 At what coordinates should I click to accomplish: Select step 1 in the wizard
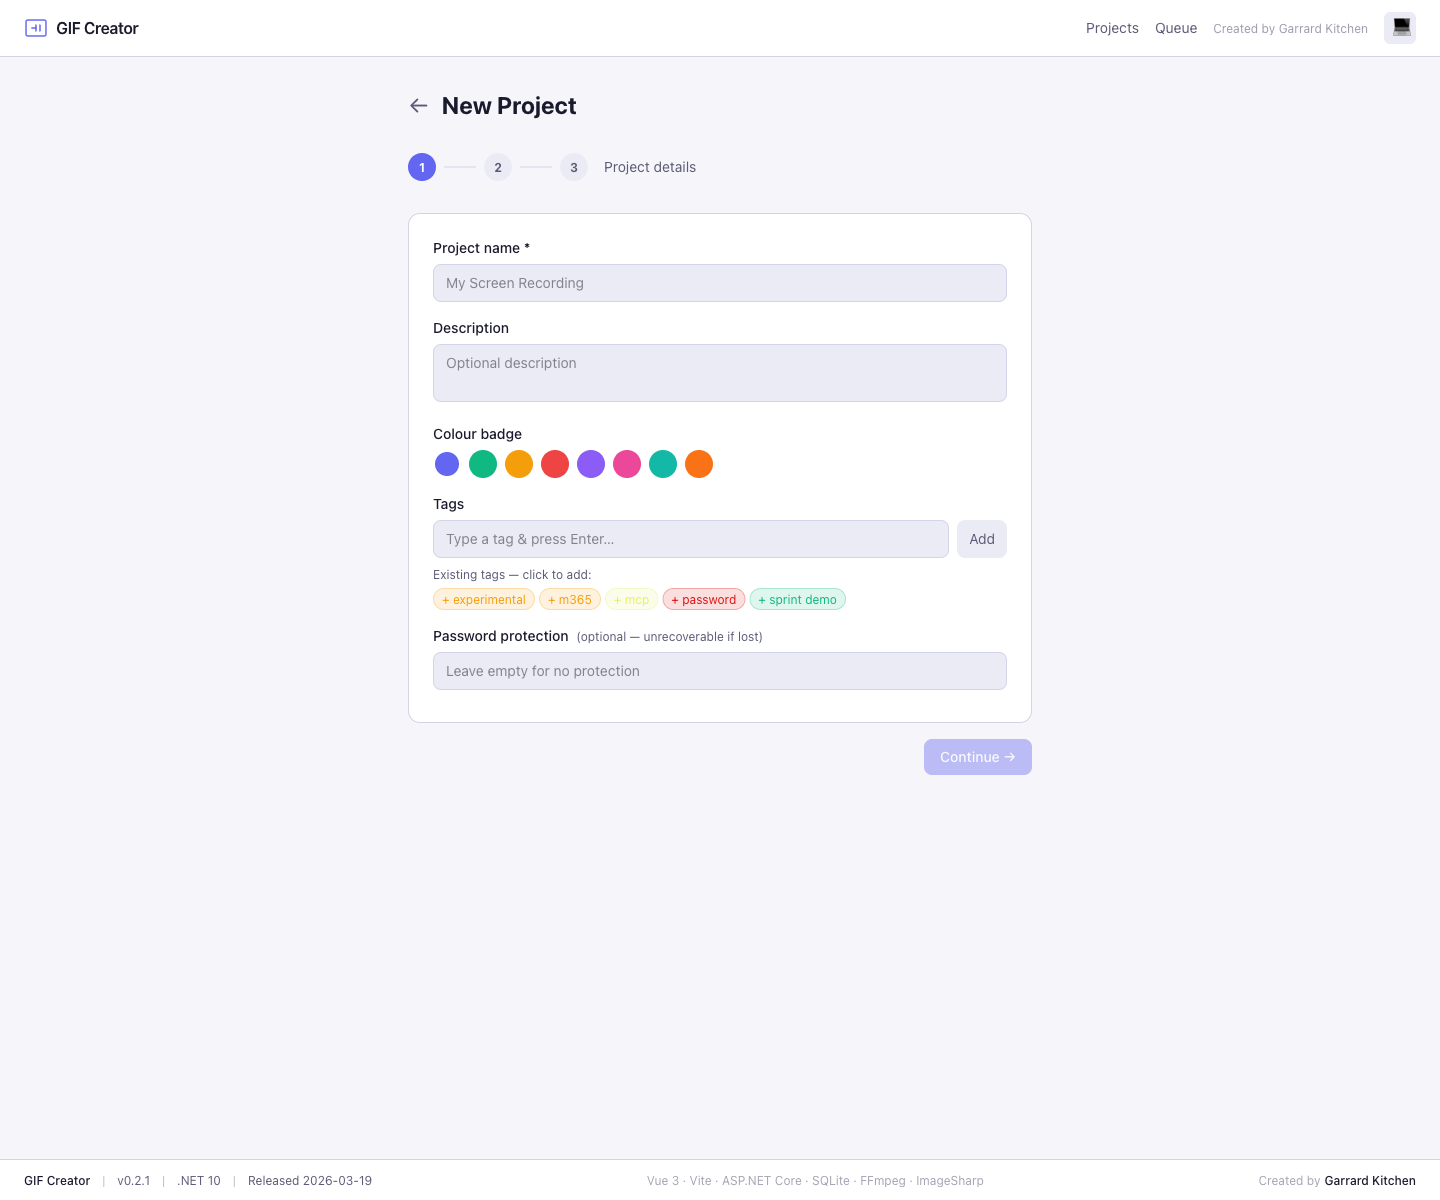click(422, 167)
